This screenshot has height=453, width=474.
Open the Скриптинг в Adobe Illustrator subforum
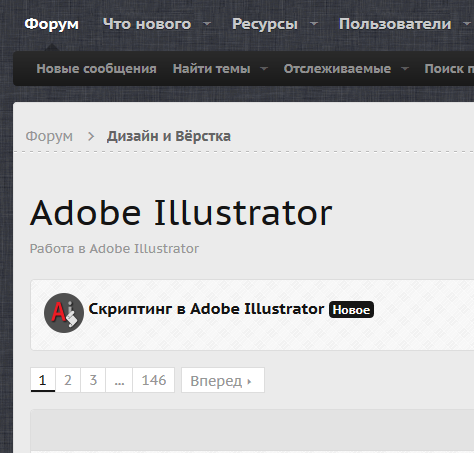[x=206, y=309]
